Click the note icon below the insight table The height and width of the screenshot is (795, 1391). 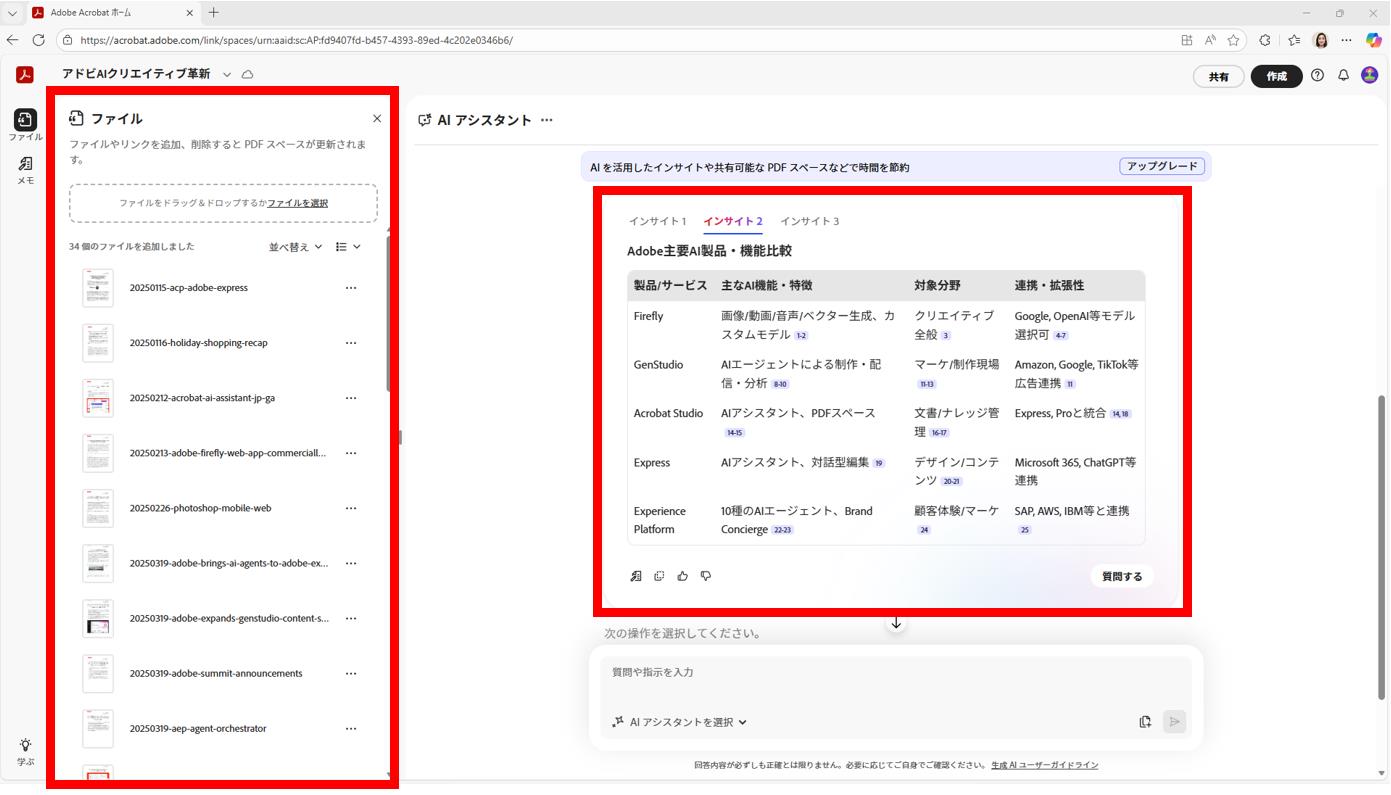(x=636, y=576)
